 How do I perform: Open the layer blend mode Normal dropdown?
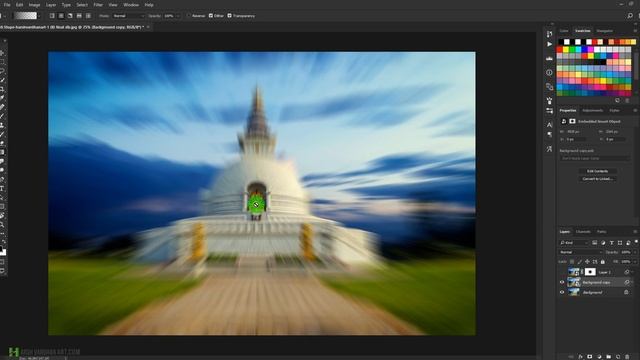coord(580,252)
